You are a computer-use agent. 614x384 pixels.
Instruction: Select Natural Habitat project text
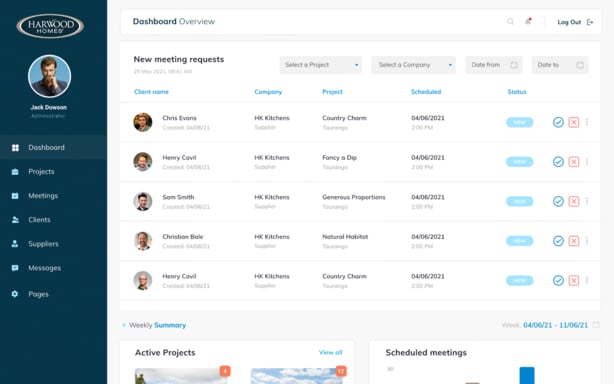pyautogui.click(x=345, y=237)
